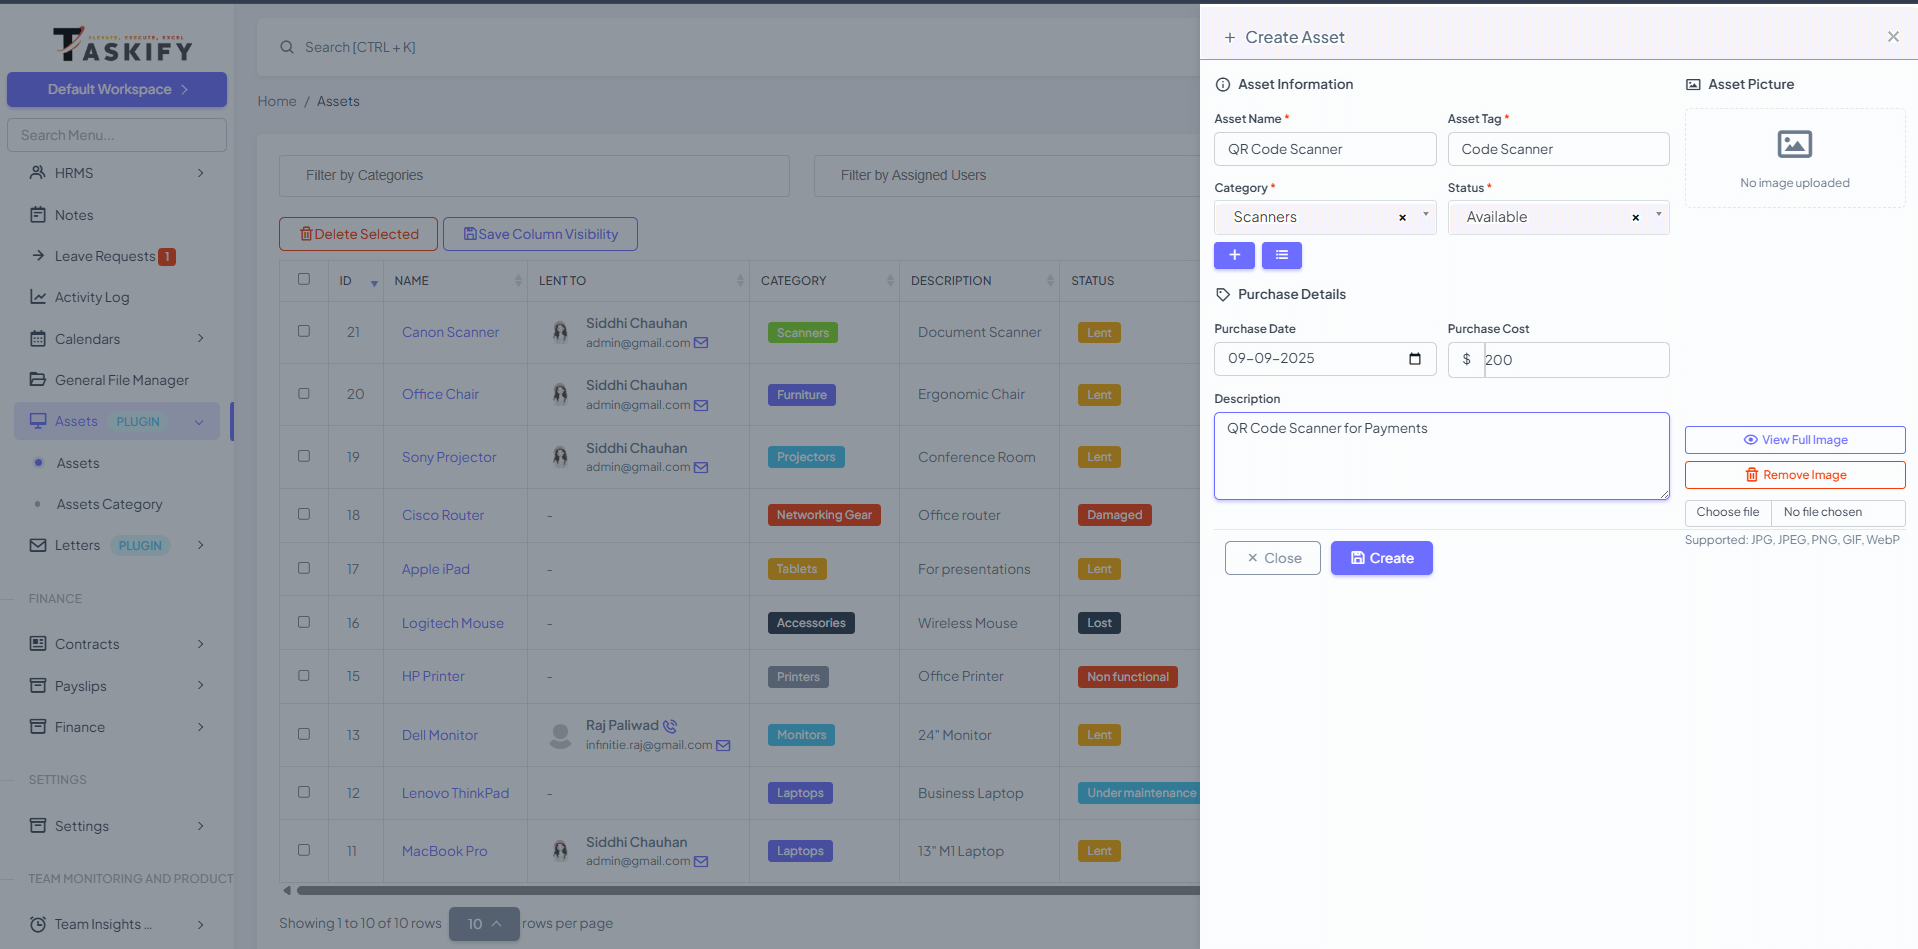Select the Cisco Router row checkbox
The width and height of the screenshot is (1918, 949).
(x=304, y=514)
